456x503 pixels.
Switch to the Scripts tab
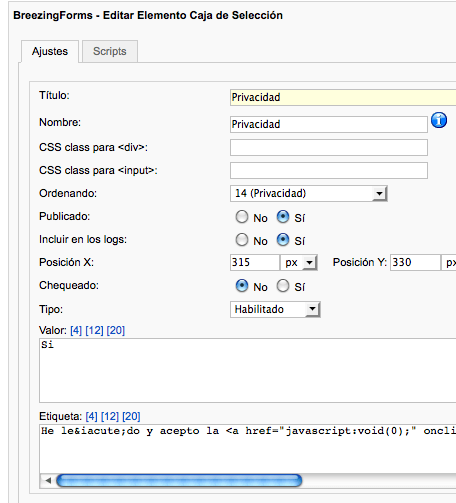pyautogui.click(x=110, y=51)
